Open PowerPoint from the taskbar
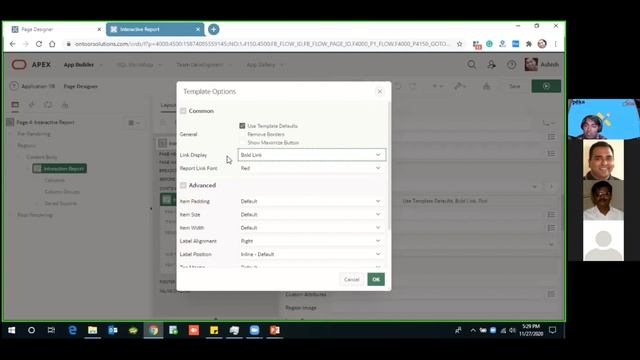Viewport: 640px width, 360px height. coord(275,330)
